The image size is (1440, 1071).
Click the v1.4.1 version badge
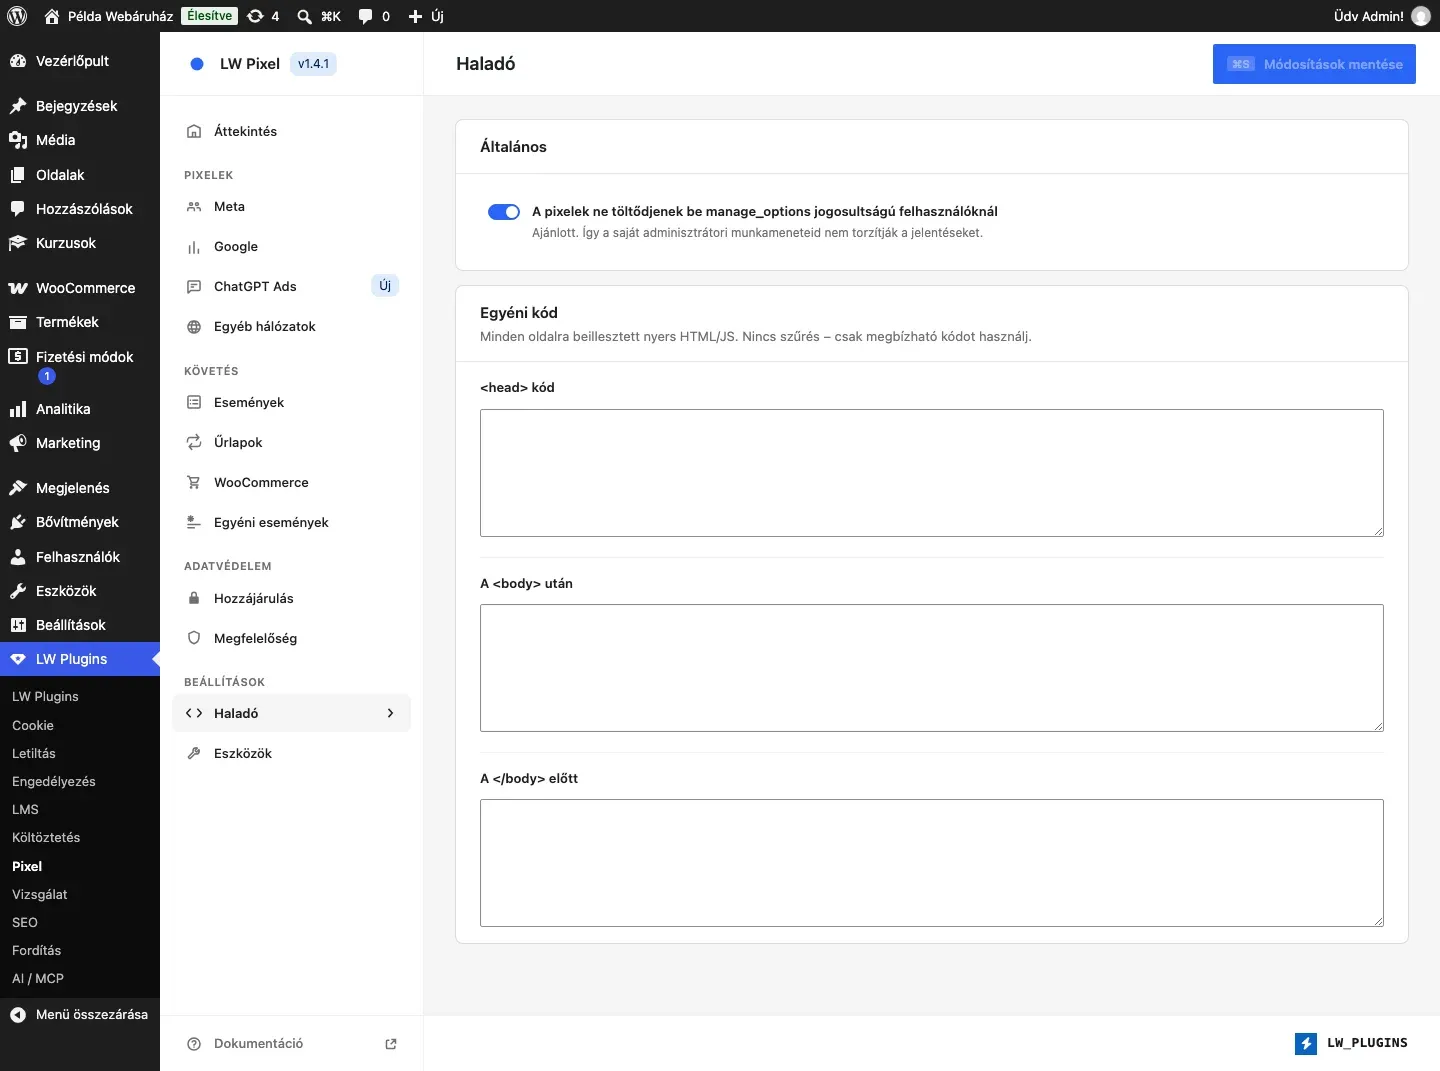(x=313, y=64)
